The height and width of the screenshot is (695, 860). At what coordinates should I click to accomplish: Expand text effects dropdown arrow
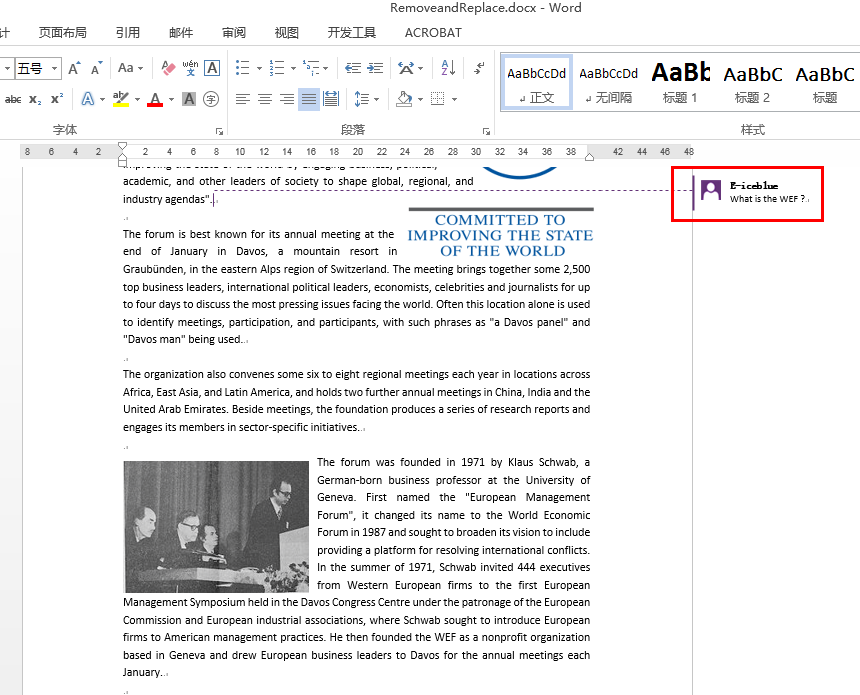pos(103,100)
